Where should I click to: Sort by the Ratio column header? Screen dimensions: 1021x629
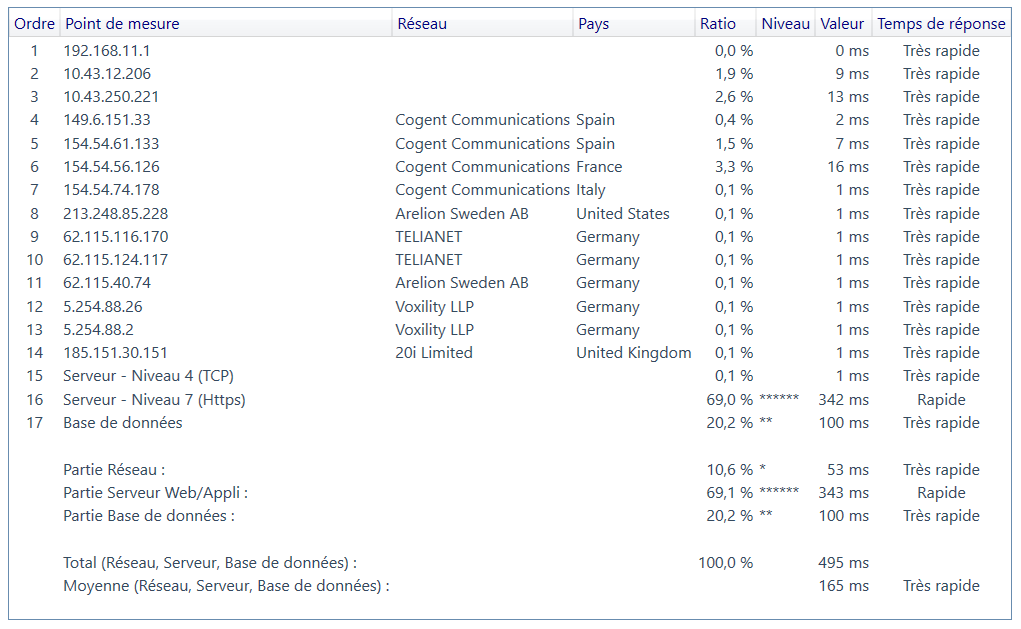(725, 24)
